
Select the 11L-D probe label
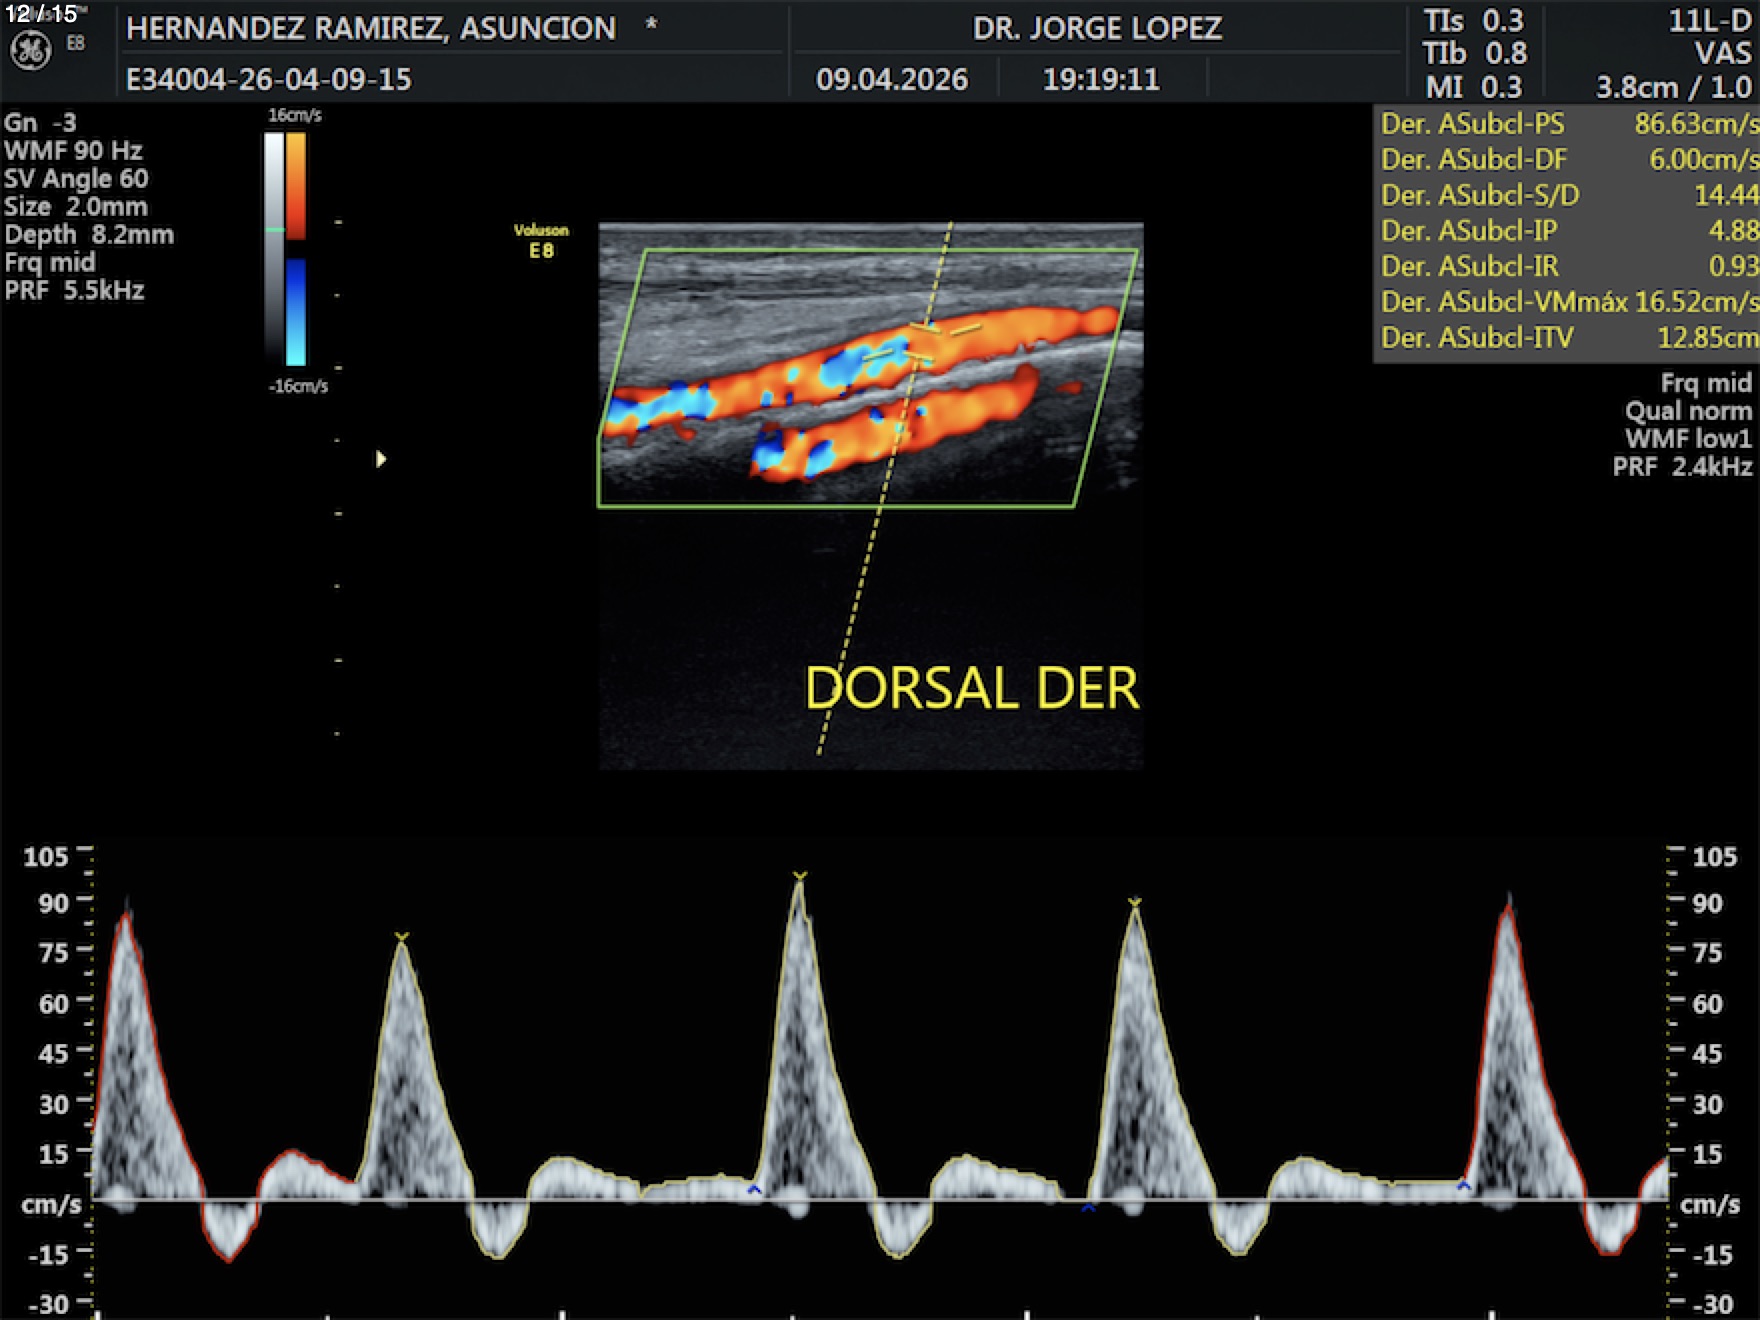[x=1709, y=21]
